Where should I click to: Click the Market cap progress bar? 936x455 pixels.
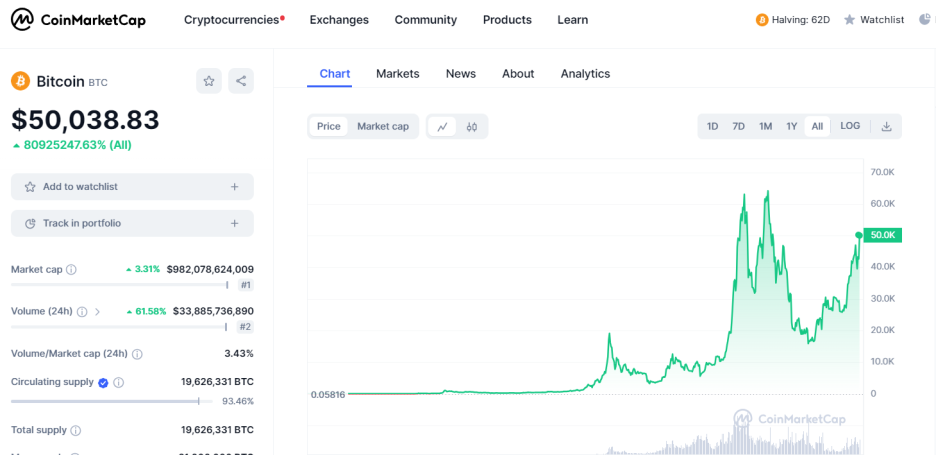click(x=120, y=285)
